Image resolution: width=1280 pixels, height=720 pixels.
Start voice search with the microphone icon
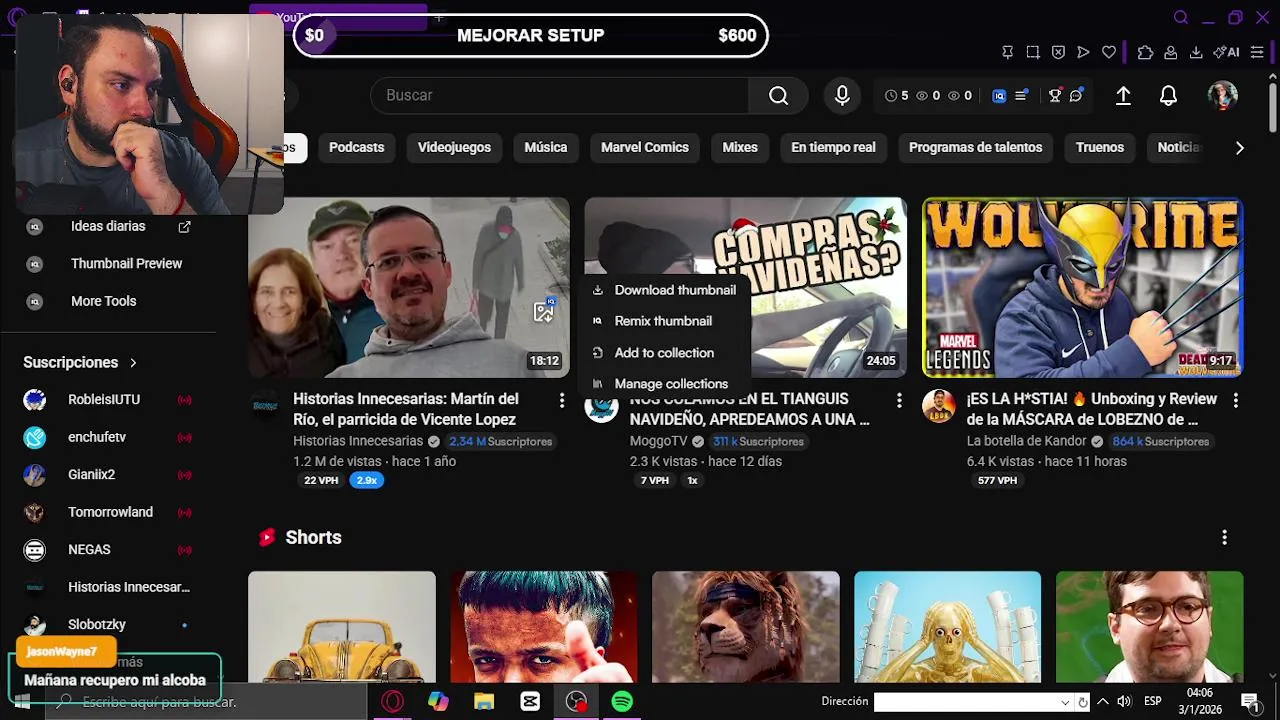tap(842, 95)
